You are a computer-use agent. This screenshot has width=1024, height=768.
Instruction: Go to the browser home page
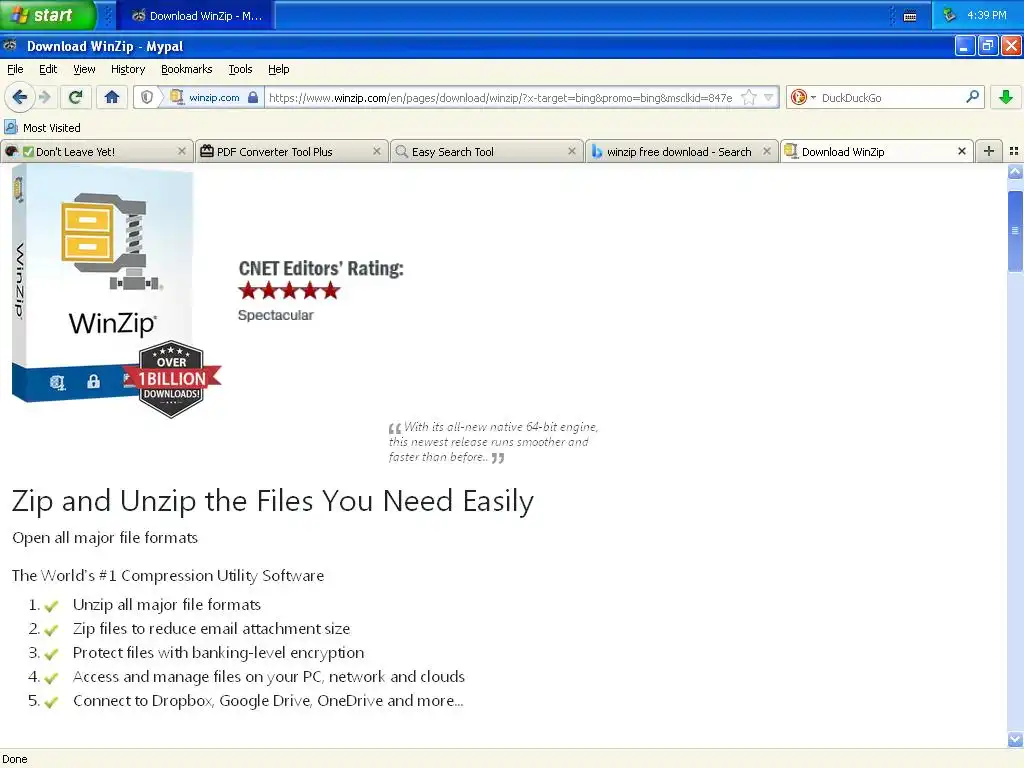tap(112, 97)
